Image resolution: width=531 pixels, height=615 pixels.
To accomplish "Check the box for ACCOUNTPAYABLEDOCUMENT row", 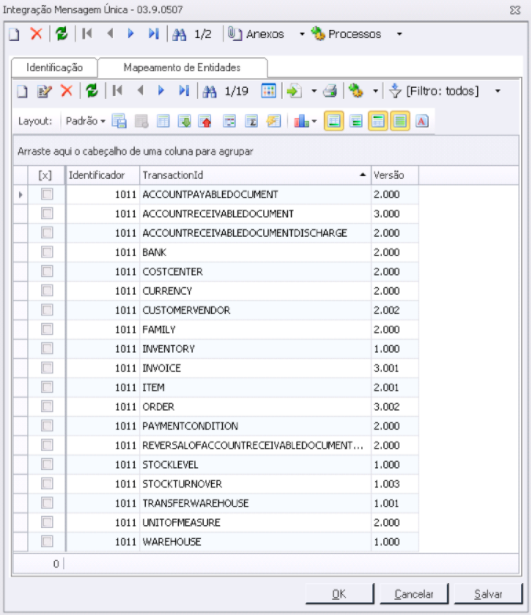I will tap(47, 194).
